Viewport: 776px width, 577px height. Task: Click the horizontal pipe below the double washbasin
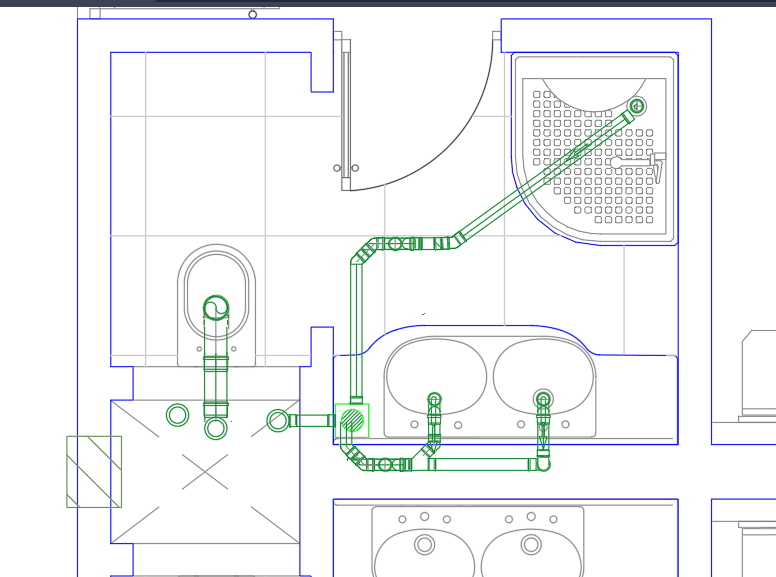482,465
